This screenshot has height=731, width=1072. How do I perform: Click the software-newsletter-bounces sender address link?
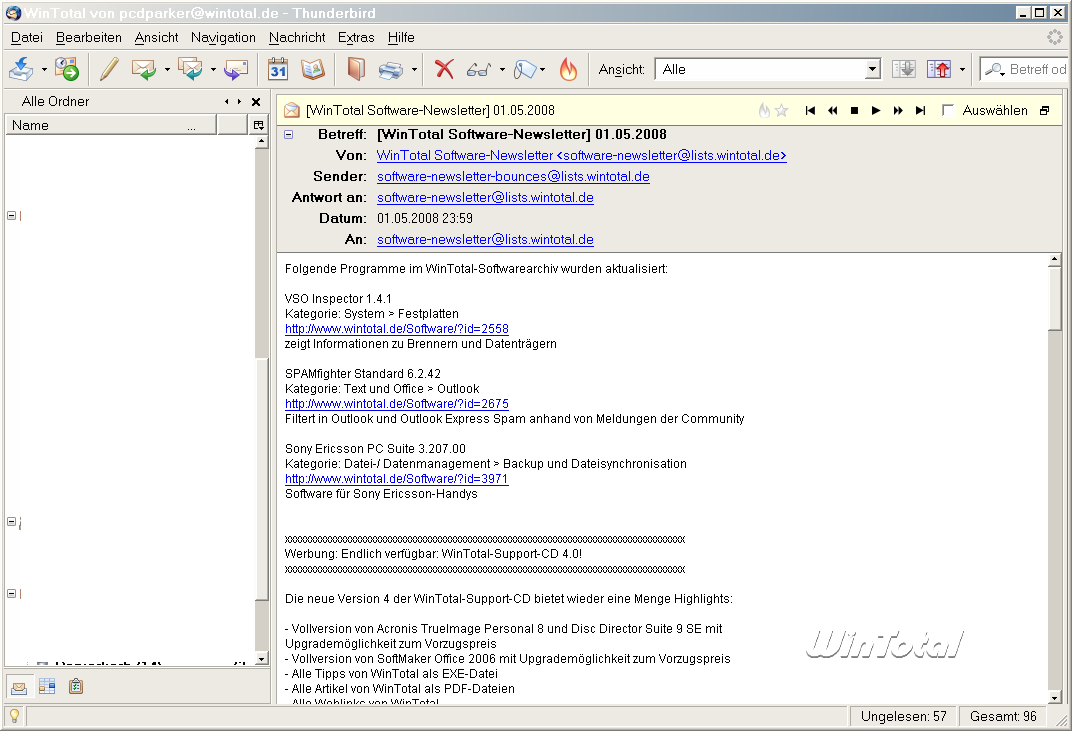click(x=513, y=176)
